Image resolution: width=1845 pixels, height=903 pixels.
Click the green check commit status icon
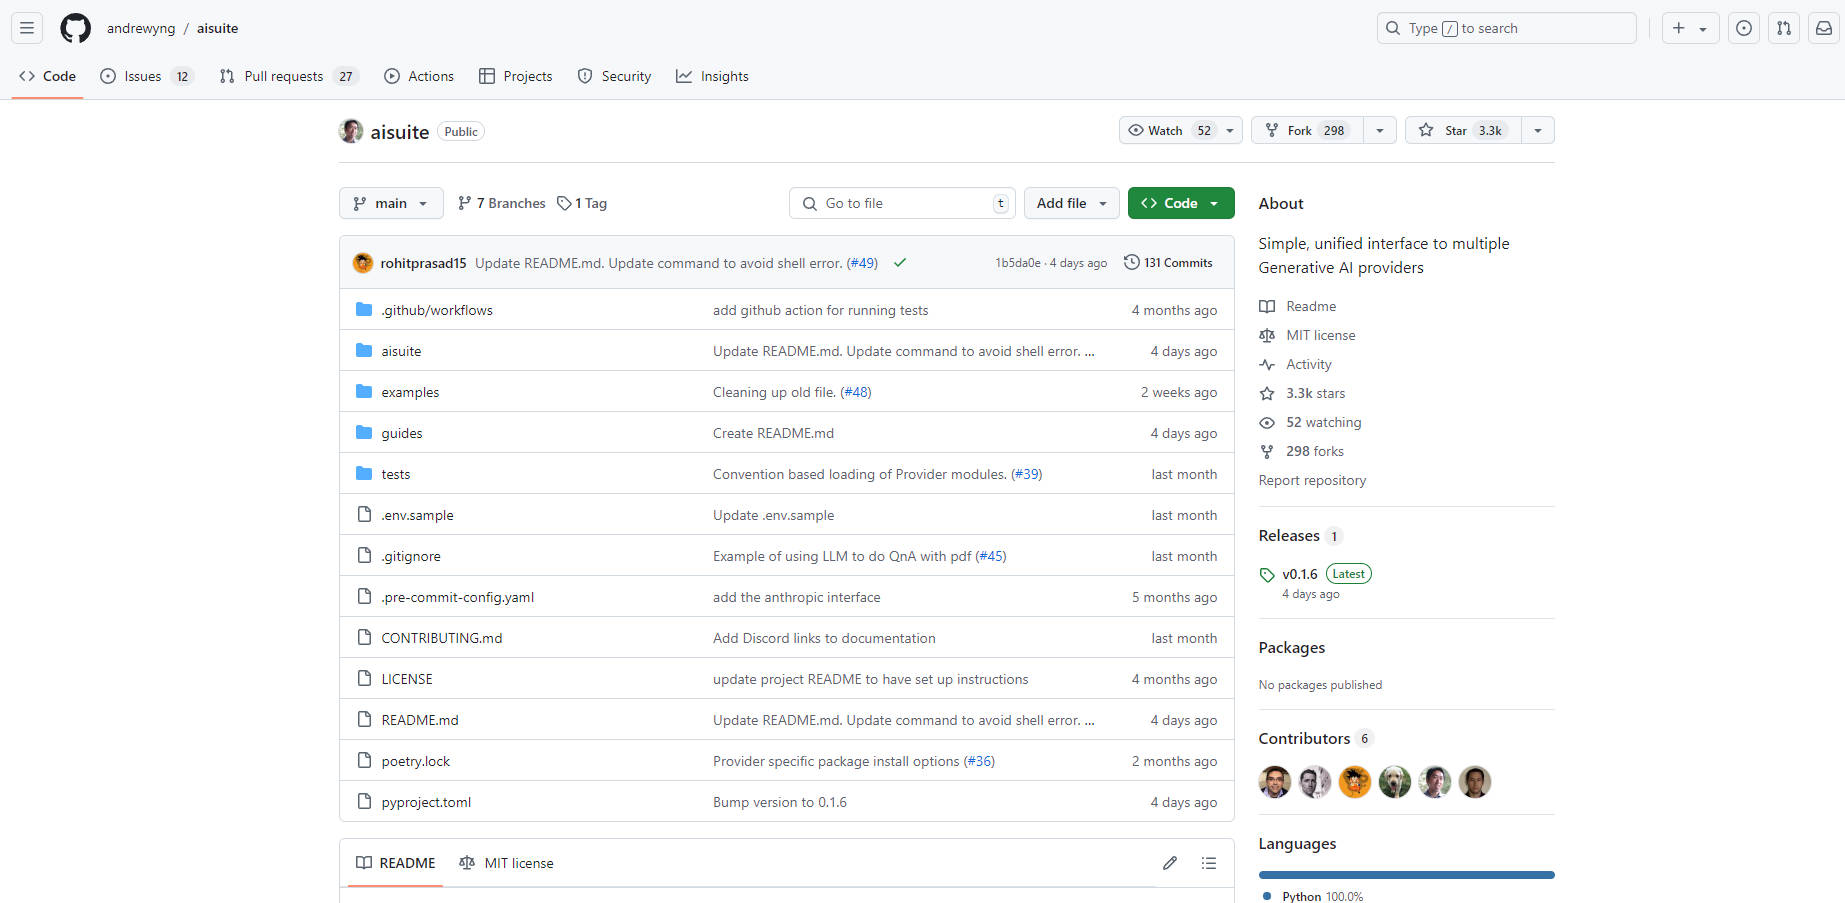tap(900, 263)
